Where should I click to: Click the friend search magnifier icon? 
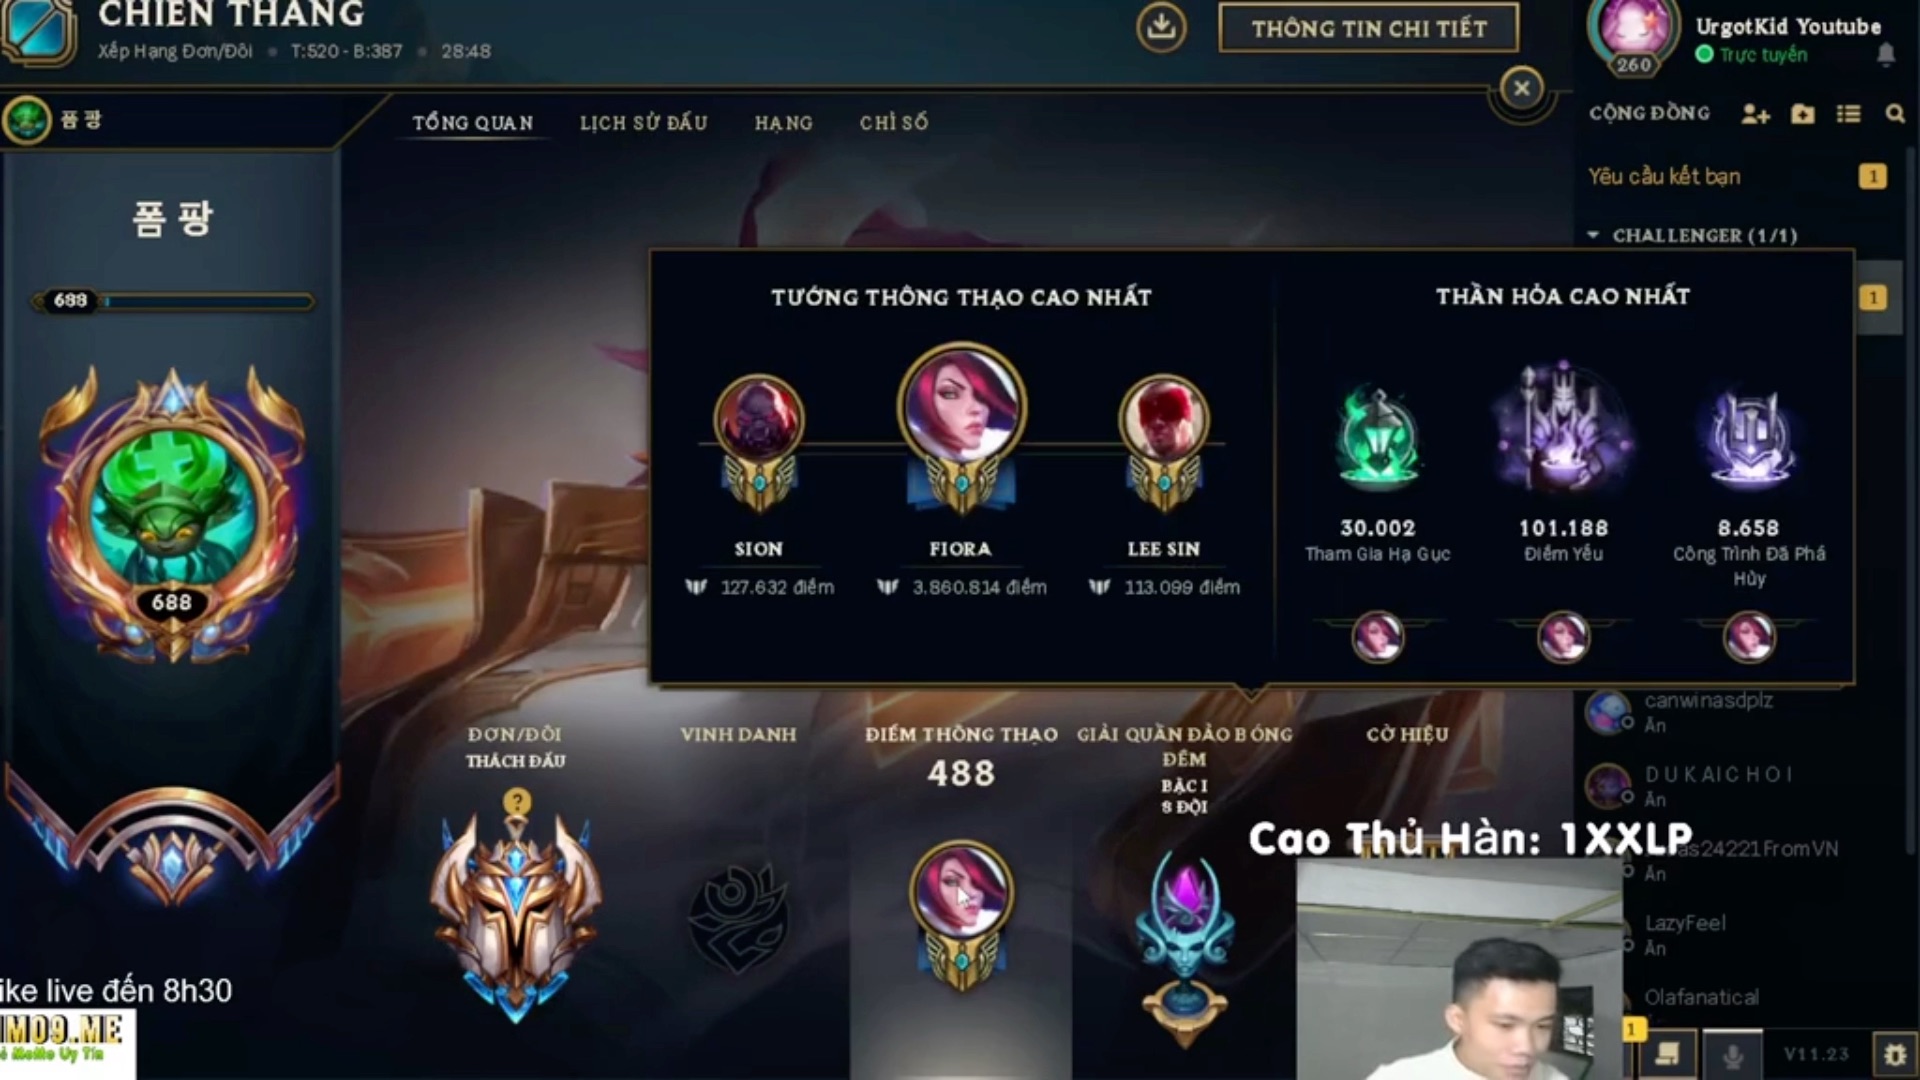1895,114
